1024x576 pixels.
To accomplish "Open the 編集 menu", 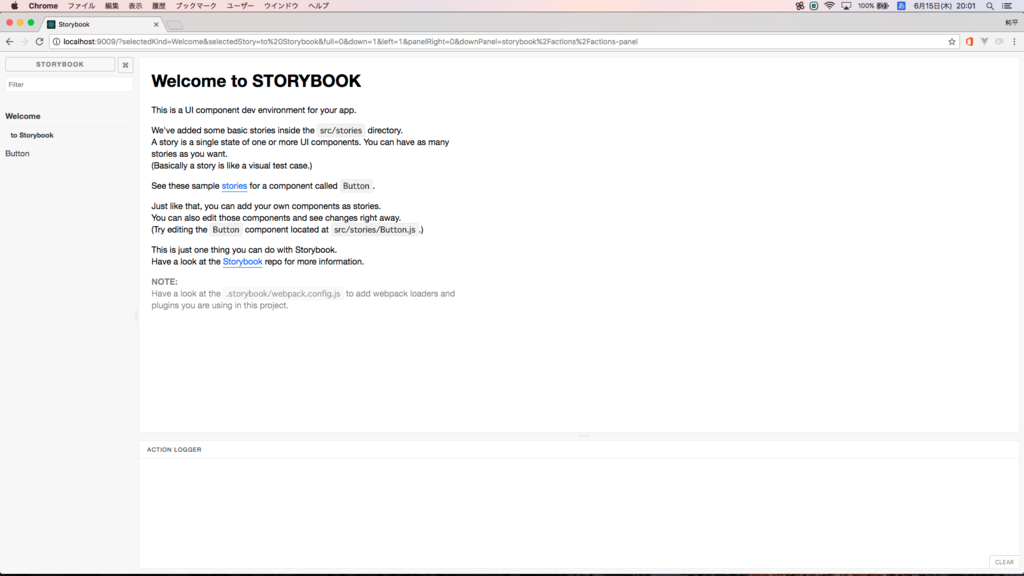I will 112,6.
